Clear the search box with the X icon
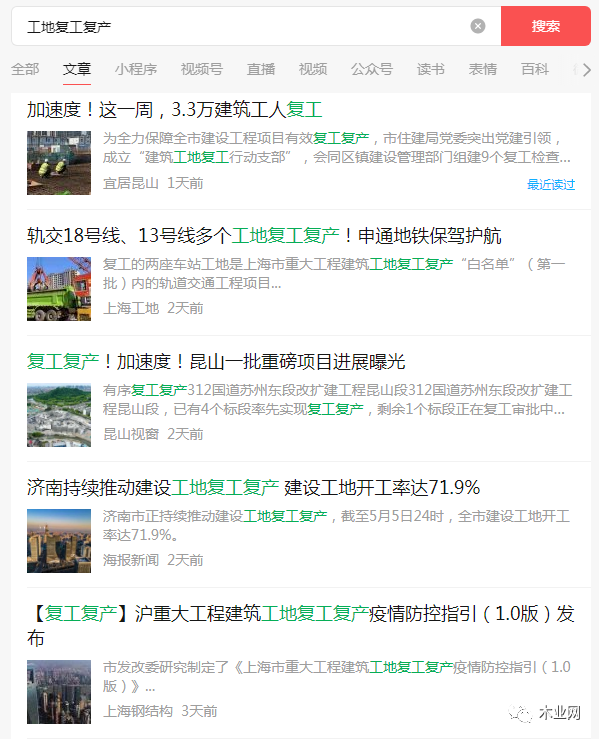The image size is (599, 739). 477,26
